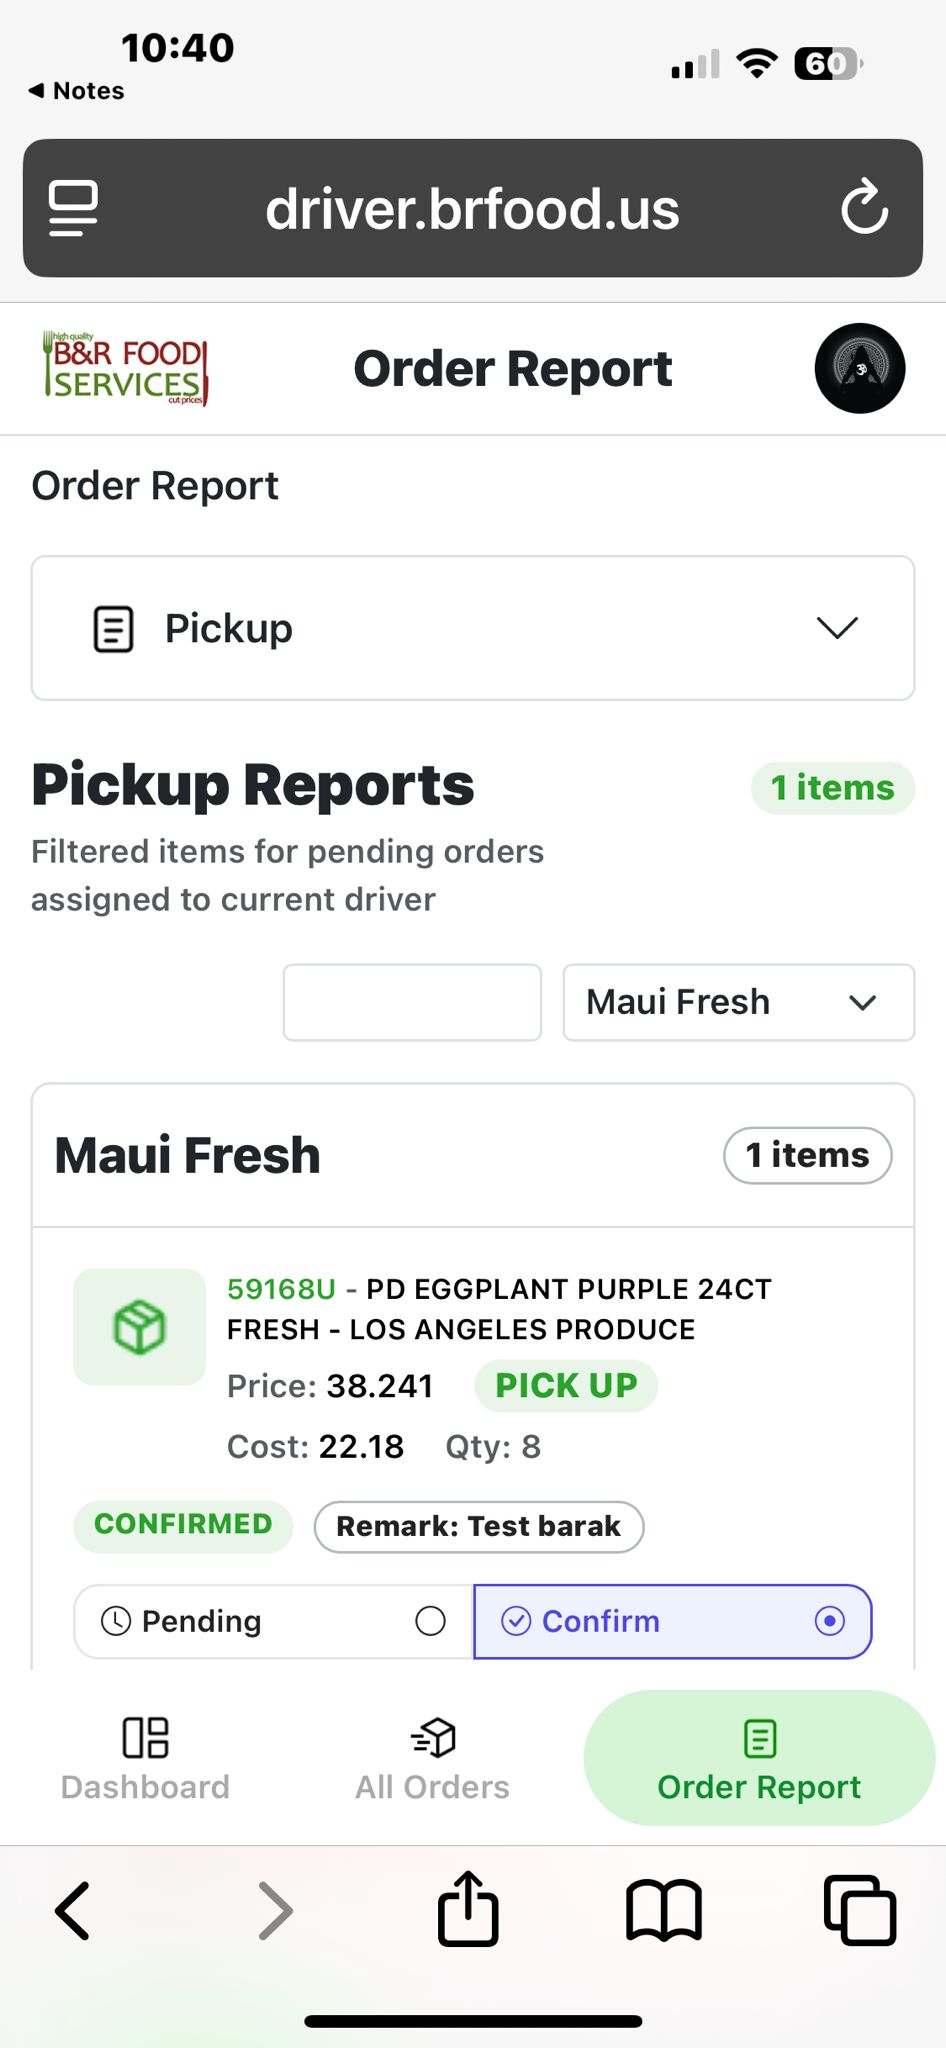Tap the B&R Food Services logo
Screen dimensions: 946x2048
[125, 369]
